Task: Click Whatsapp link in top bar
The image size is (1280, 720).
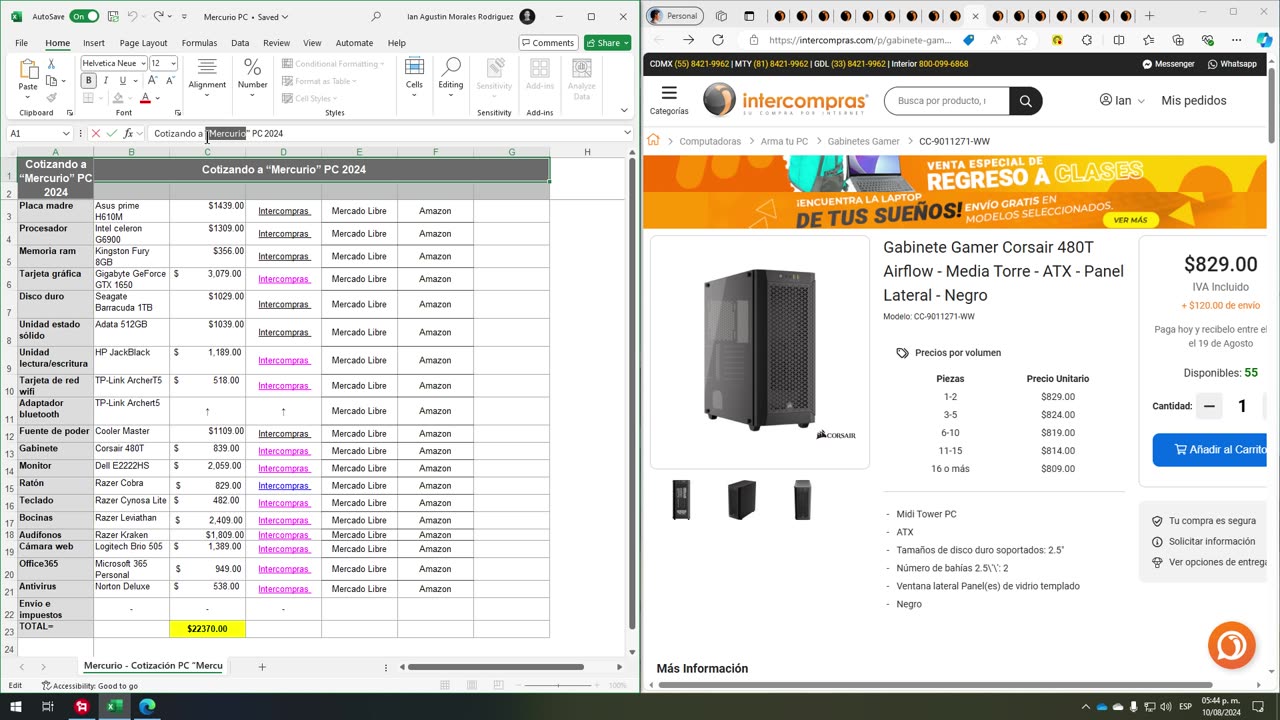Action: (x=1232, y=64)
